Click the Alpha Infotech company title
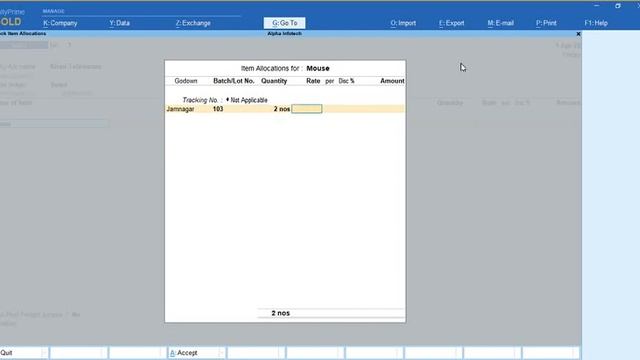The height and width of the screenshot is (360, 640). [284, 33]
